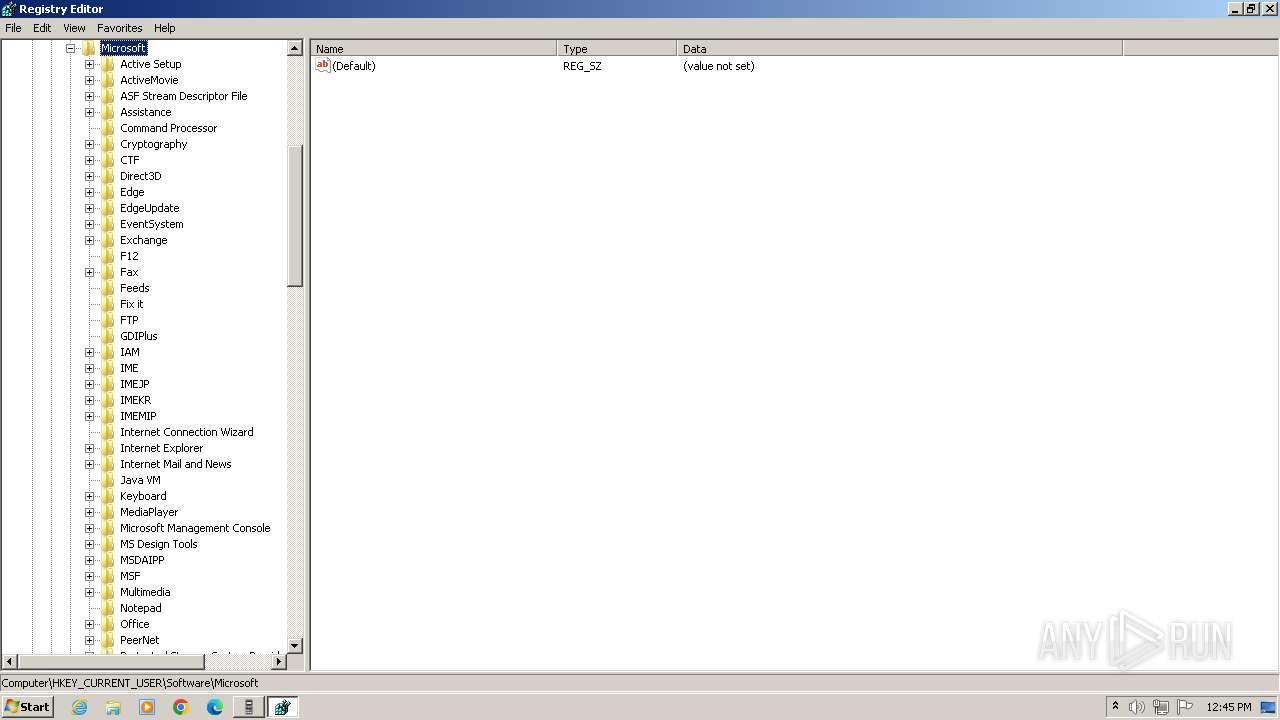Click the tree pane vertical scrollbar thumb

(x=295, y=216)
